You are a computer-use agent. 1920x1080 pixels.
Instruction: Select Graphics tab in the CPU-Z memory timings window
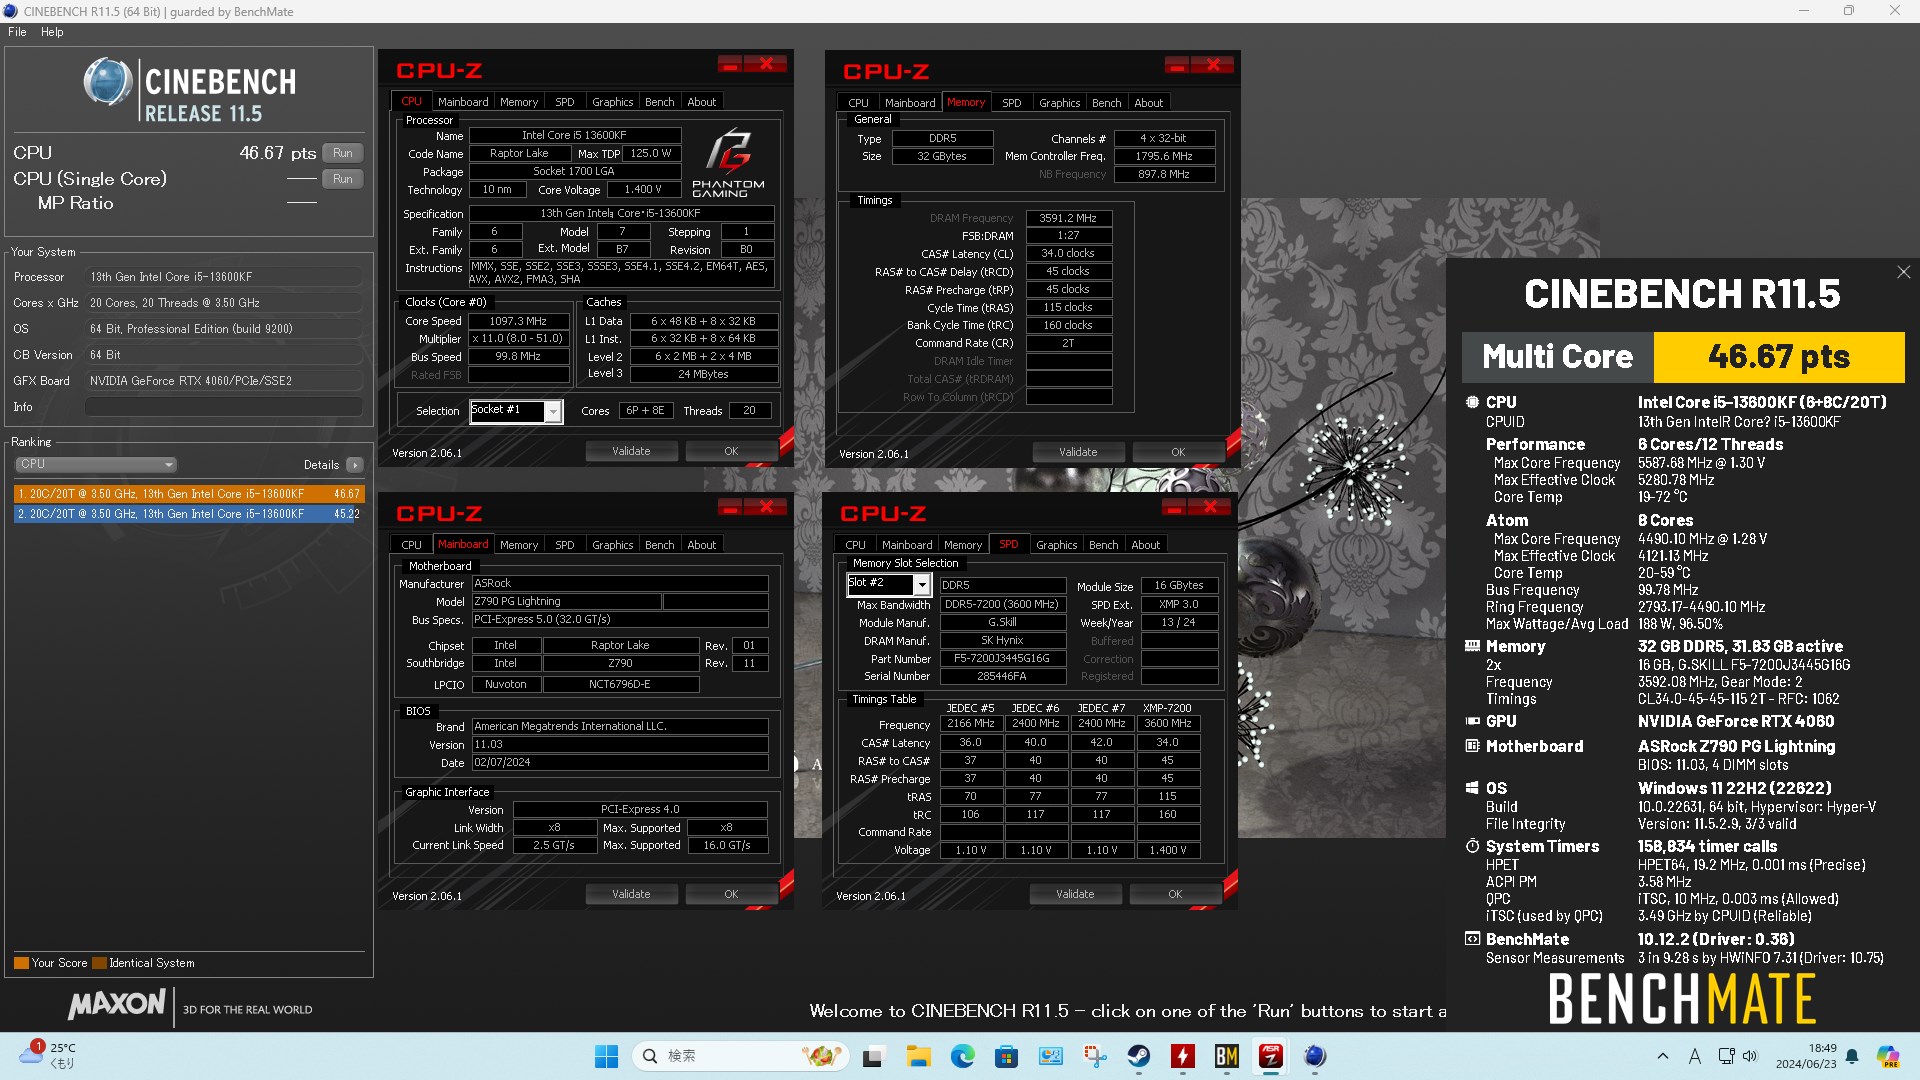[1059, 103]
